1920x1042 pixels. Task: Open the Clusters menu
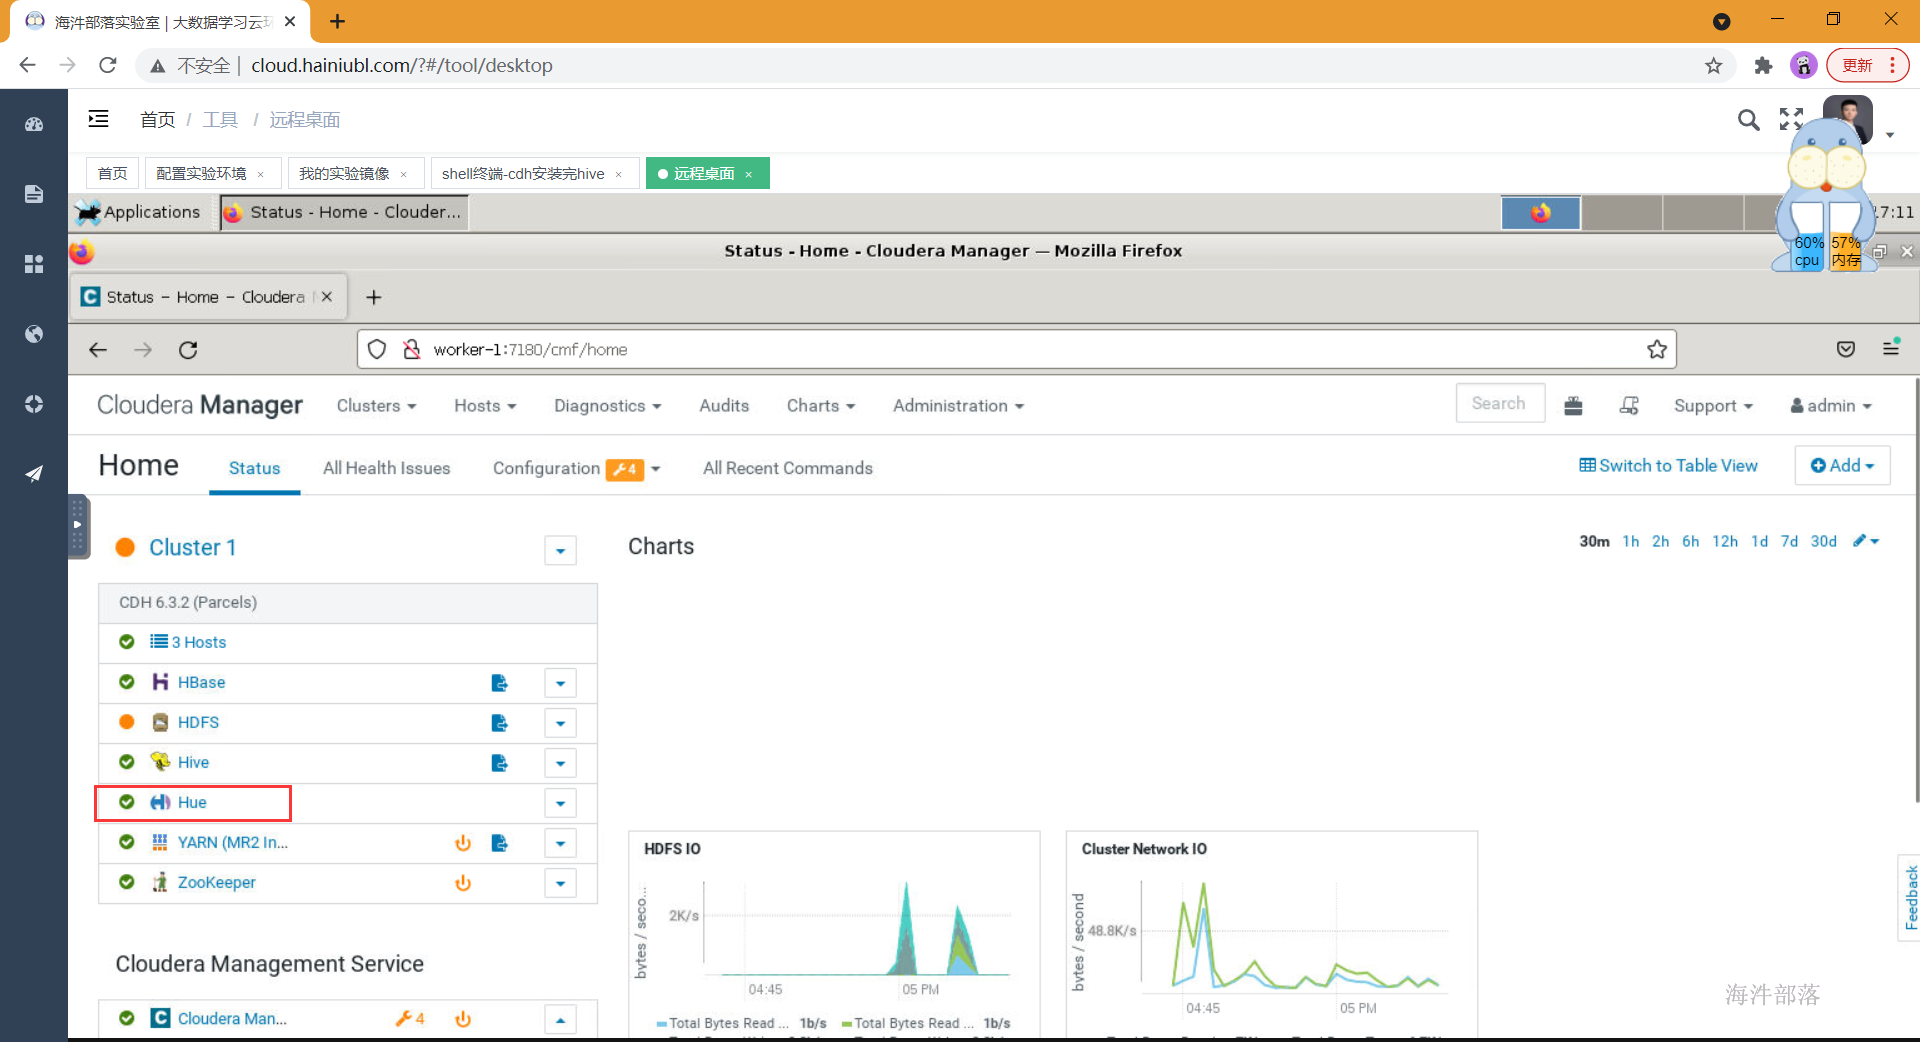[376, 405]
